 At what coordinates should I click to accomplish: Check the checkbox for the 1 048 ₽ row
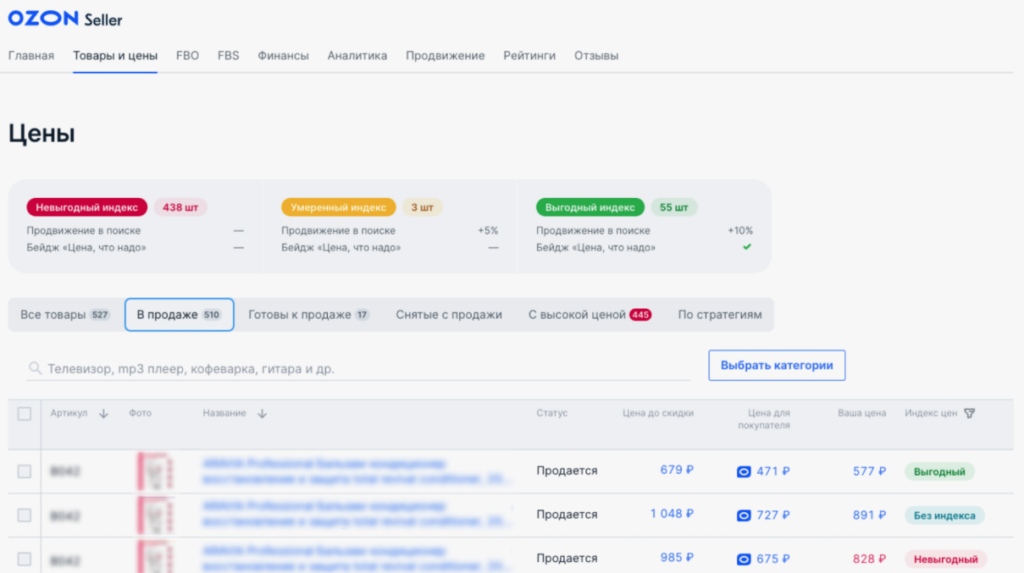click(x=24, y=515)
